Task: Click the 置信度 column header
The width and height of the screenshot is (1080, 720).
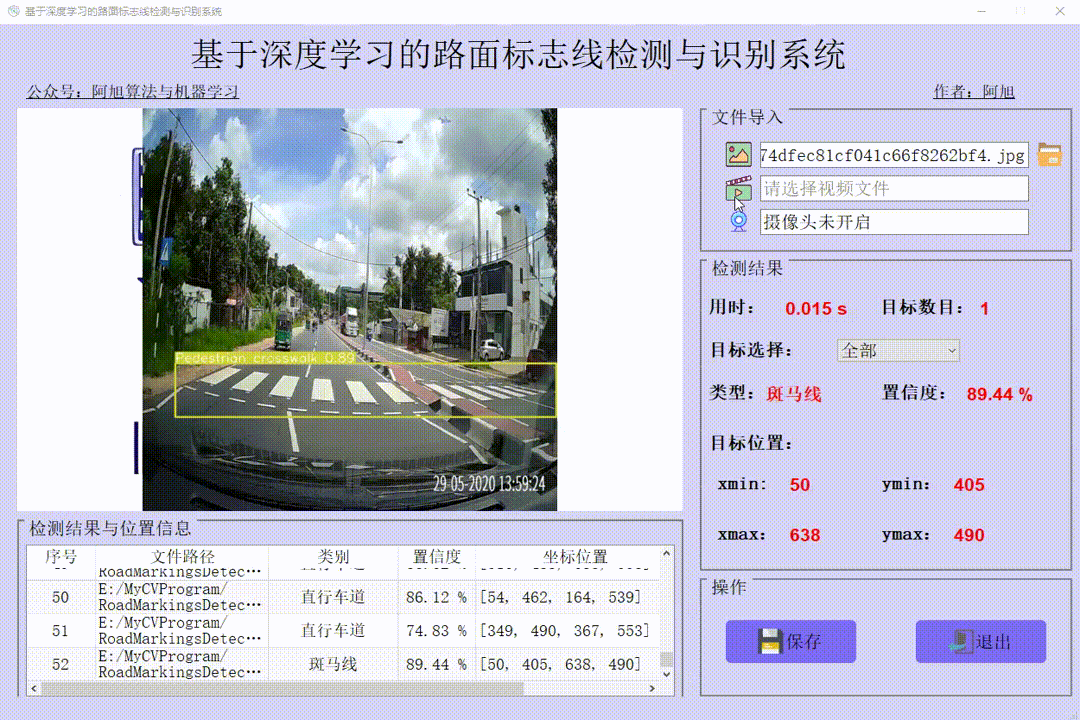Action: (436, 557)
